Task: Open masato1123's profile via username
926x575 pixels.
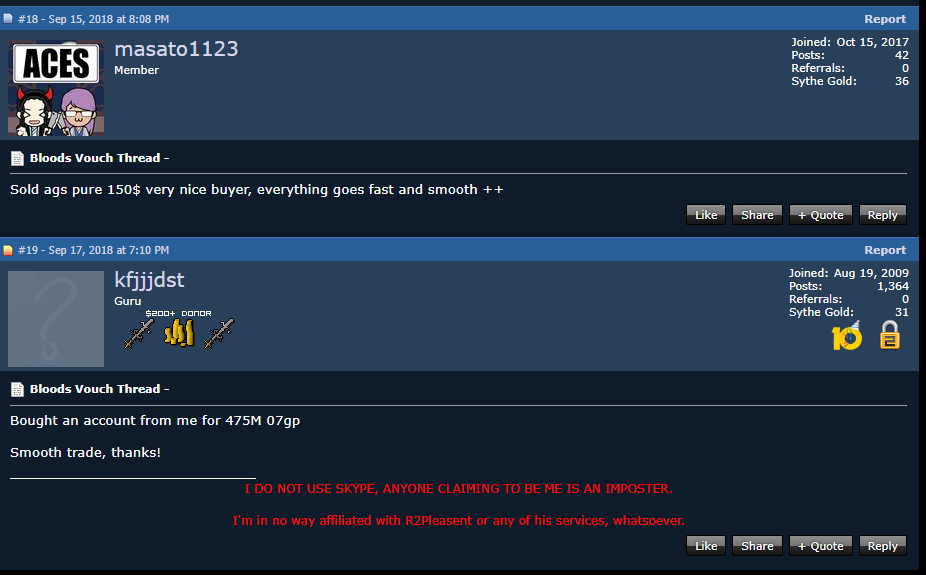Action: [x=176, y=49]
